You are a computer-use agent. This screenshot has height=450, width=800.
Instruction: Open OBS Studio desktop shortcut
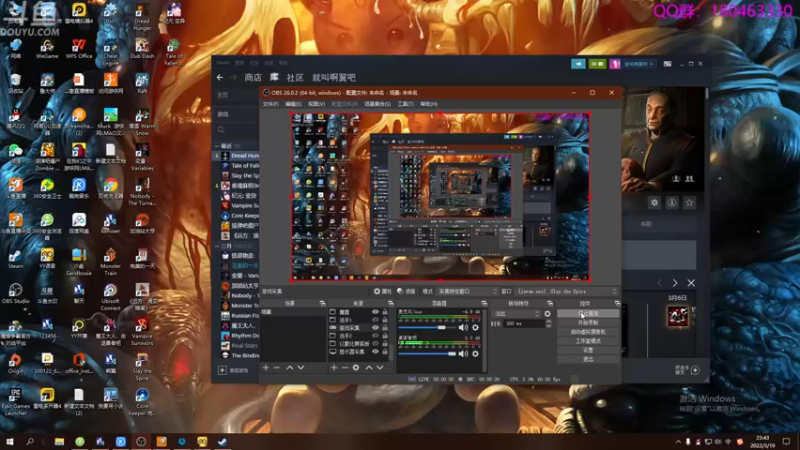[x=15, y=294]
